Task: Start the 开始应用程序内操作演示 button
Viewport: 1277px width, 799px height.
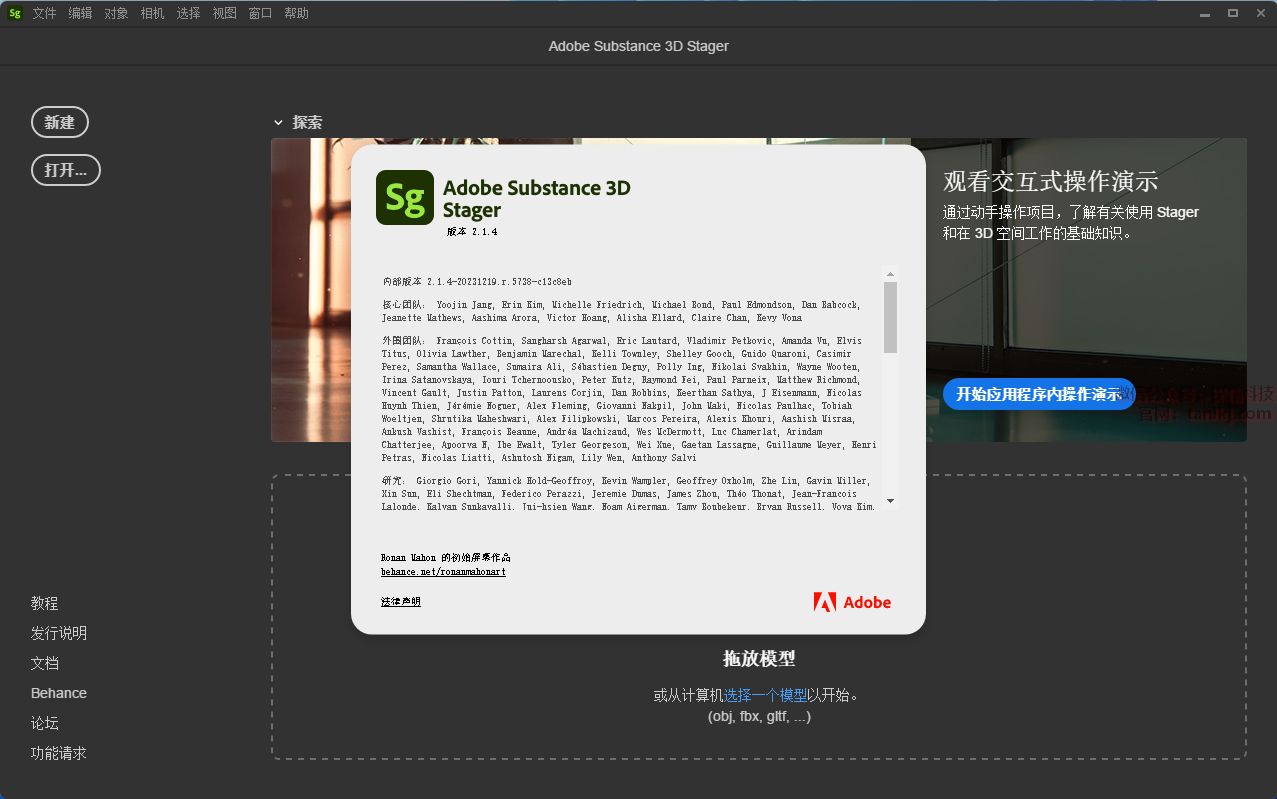Action: 1038,394
